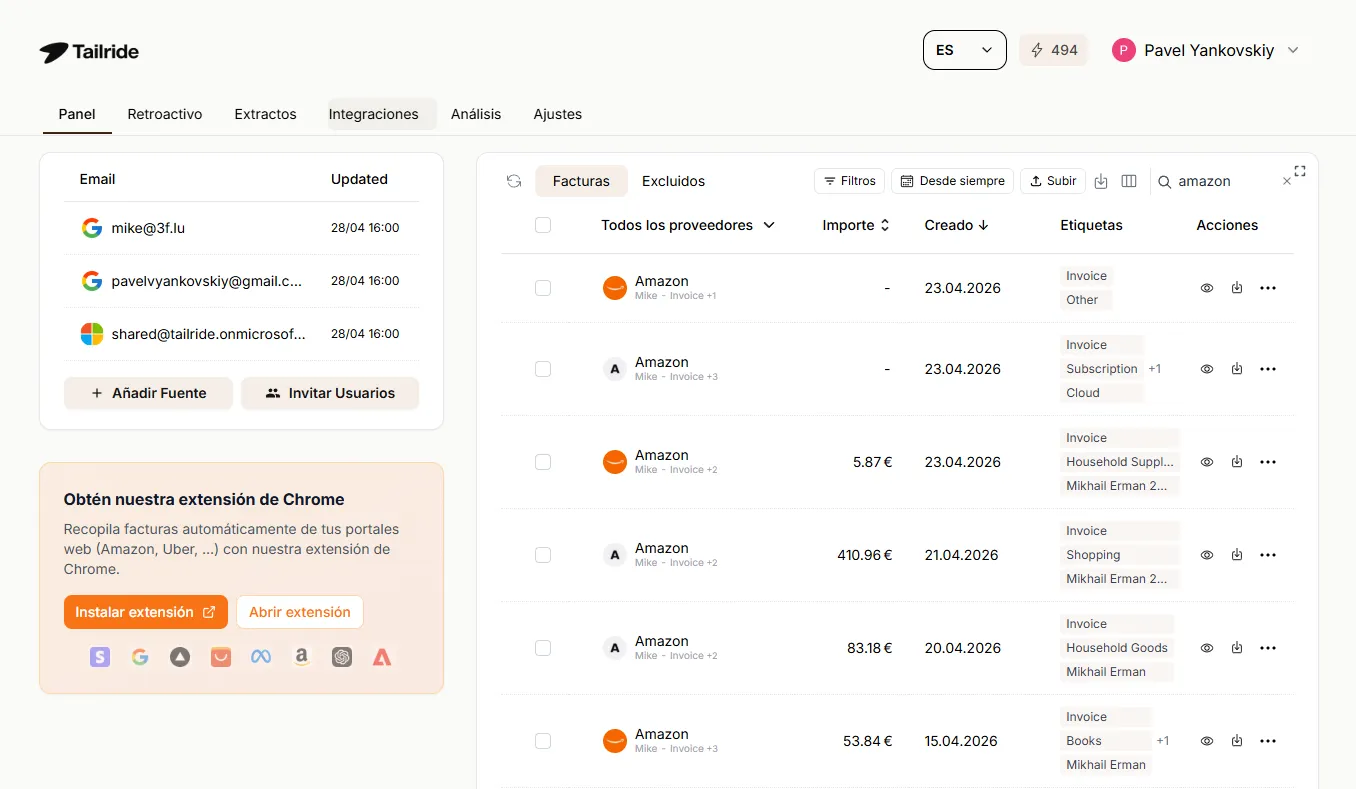This screenshot has width=1356, height=789.
Task: Click the magnifier search icon
Action: tap(1165, 182)
